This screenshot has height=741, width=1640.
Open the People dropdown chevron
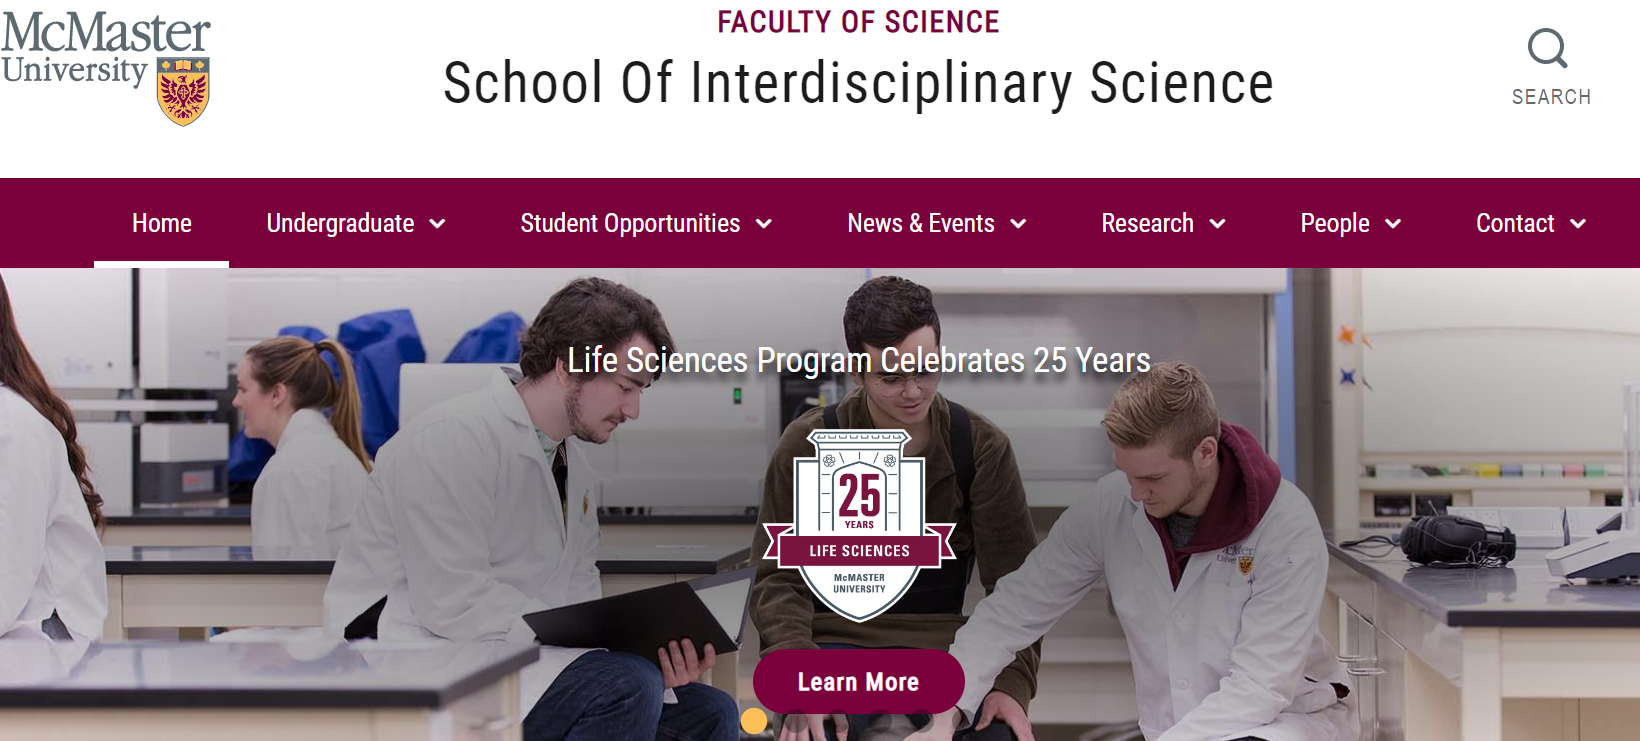1393,224
